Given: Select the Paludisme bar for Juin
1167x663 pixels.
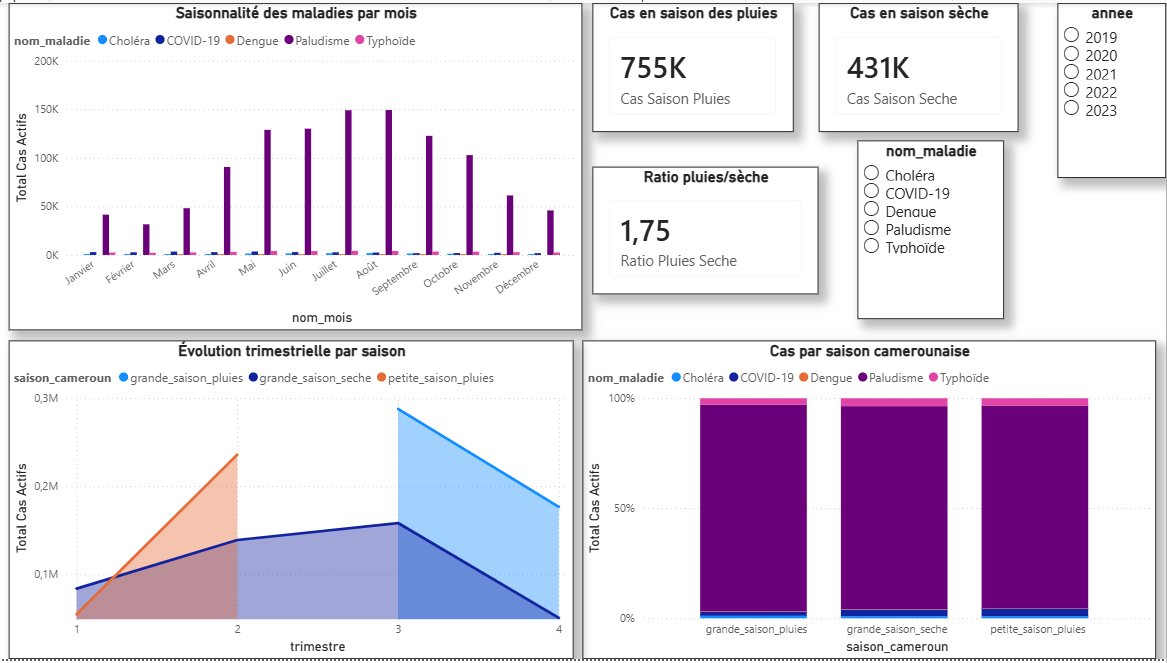Looking at the screenshot, I should click(307, 192).
